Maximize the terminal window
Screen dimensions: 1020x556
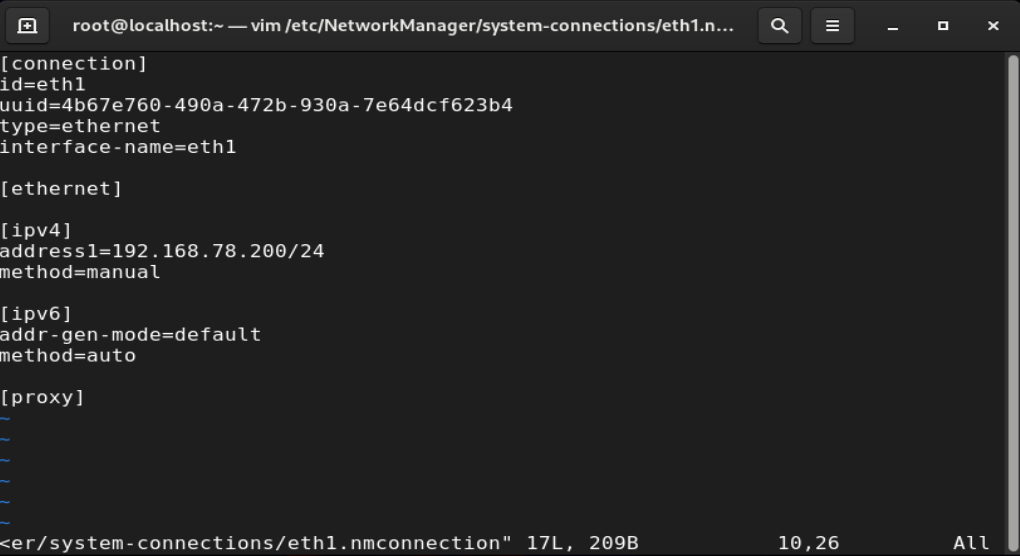point(943,26)
